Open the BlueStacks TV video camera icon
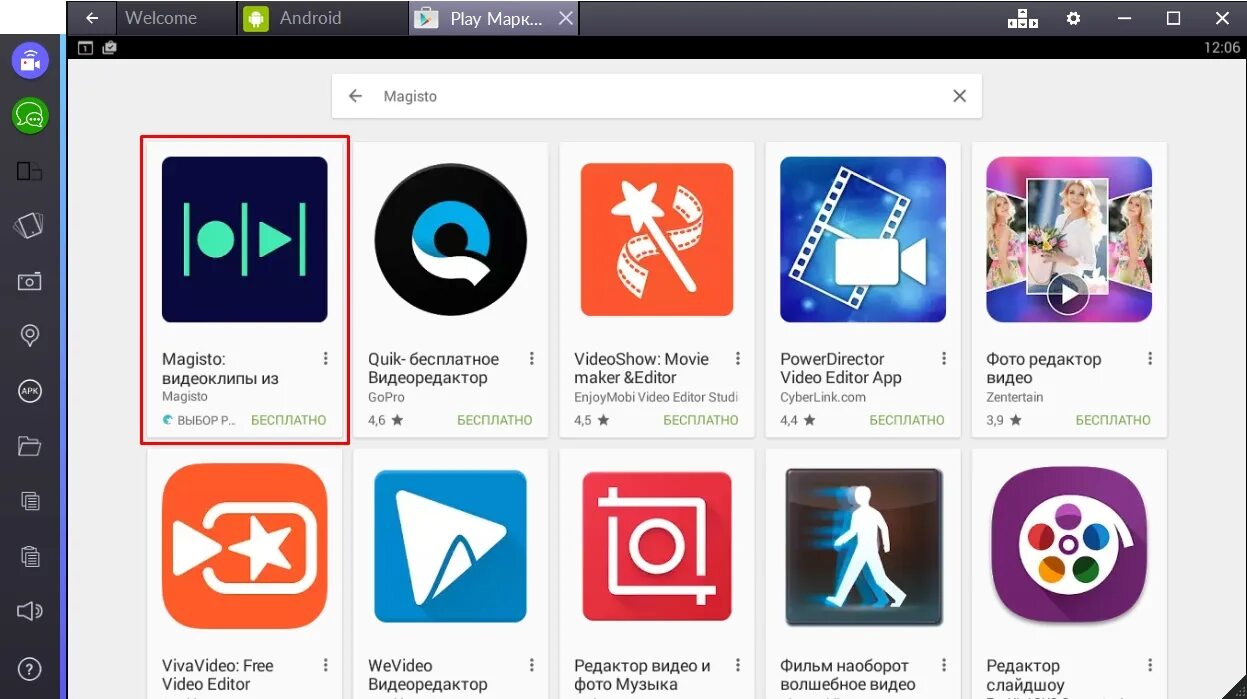The image size is (1247, 699). 30,61
